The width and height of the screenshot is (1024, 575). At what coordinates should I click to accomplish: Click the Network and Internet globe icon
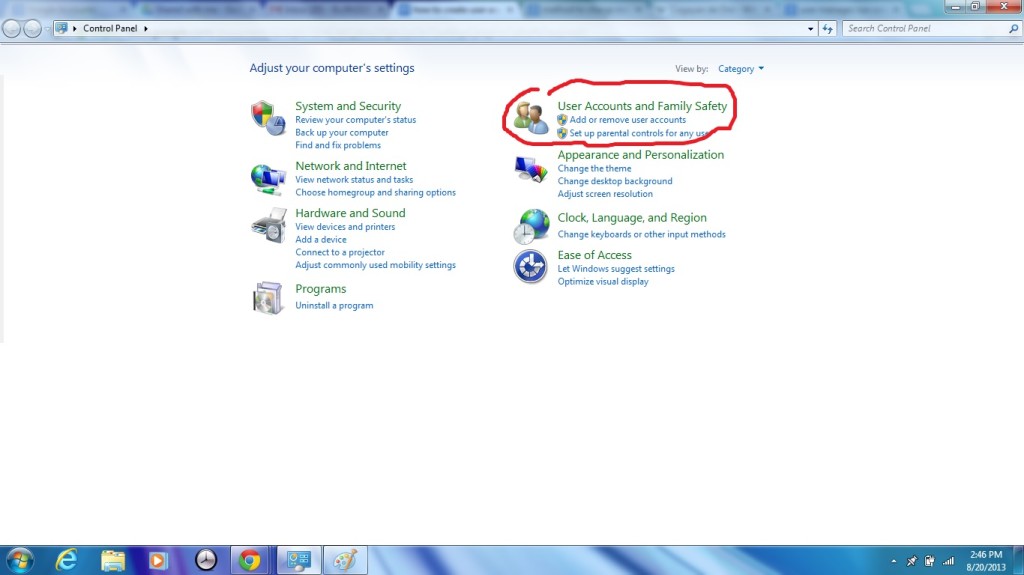click(268, 180)
